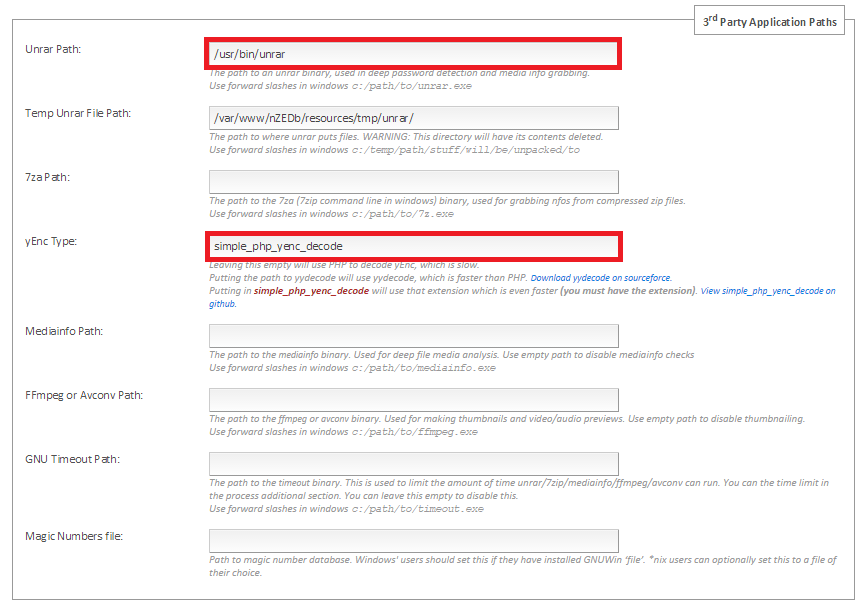This screenshot has width=863, height=606.
Task: Click the '7za Path:' label text
Action: tap(47, 177)
